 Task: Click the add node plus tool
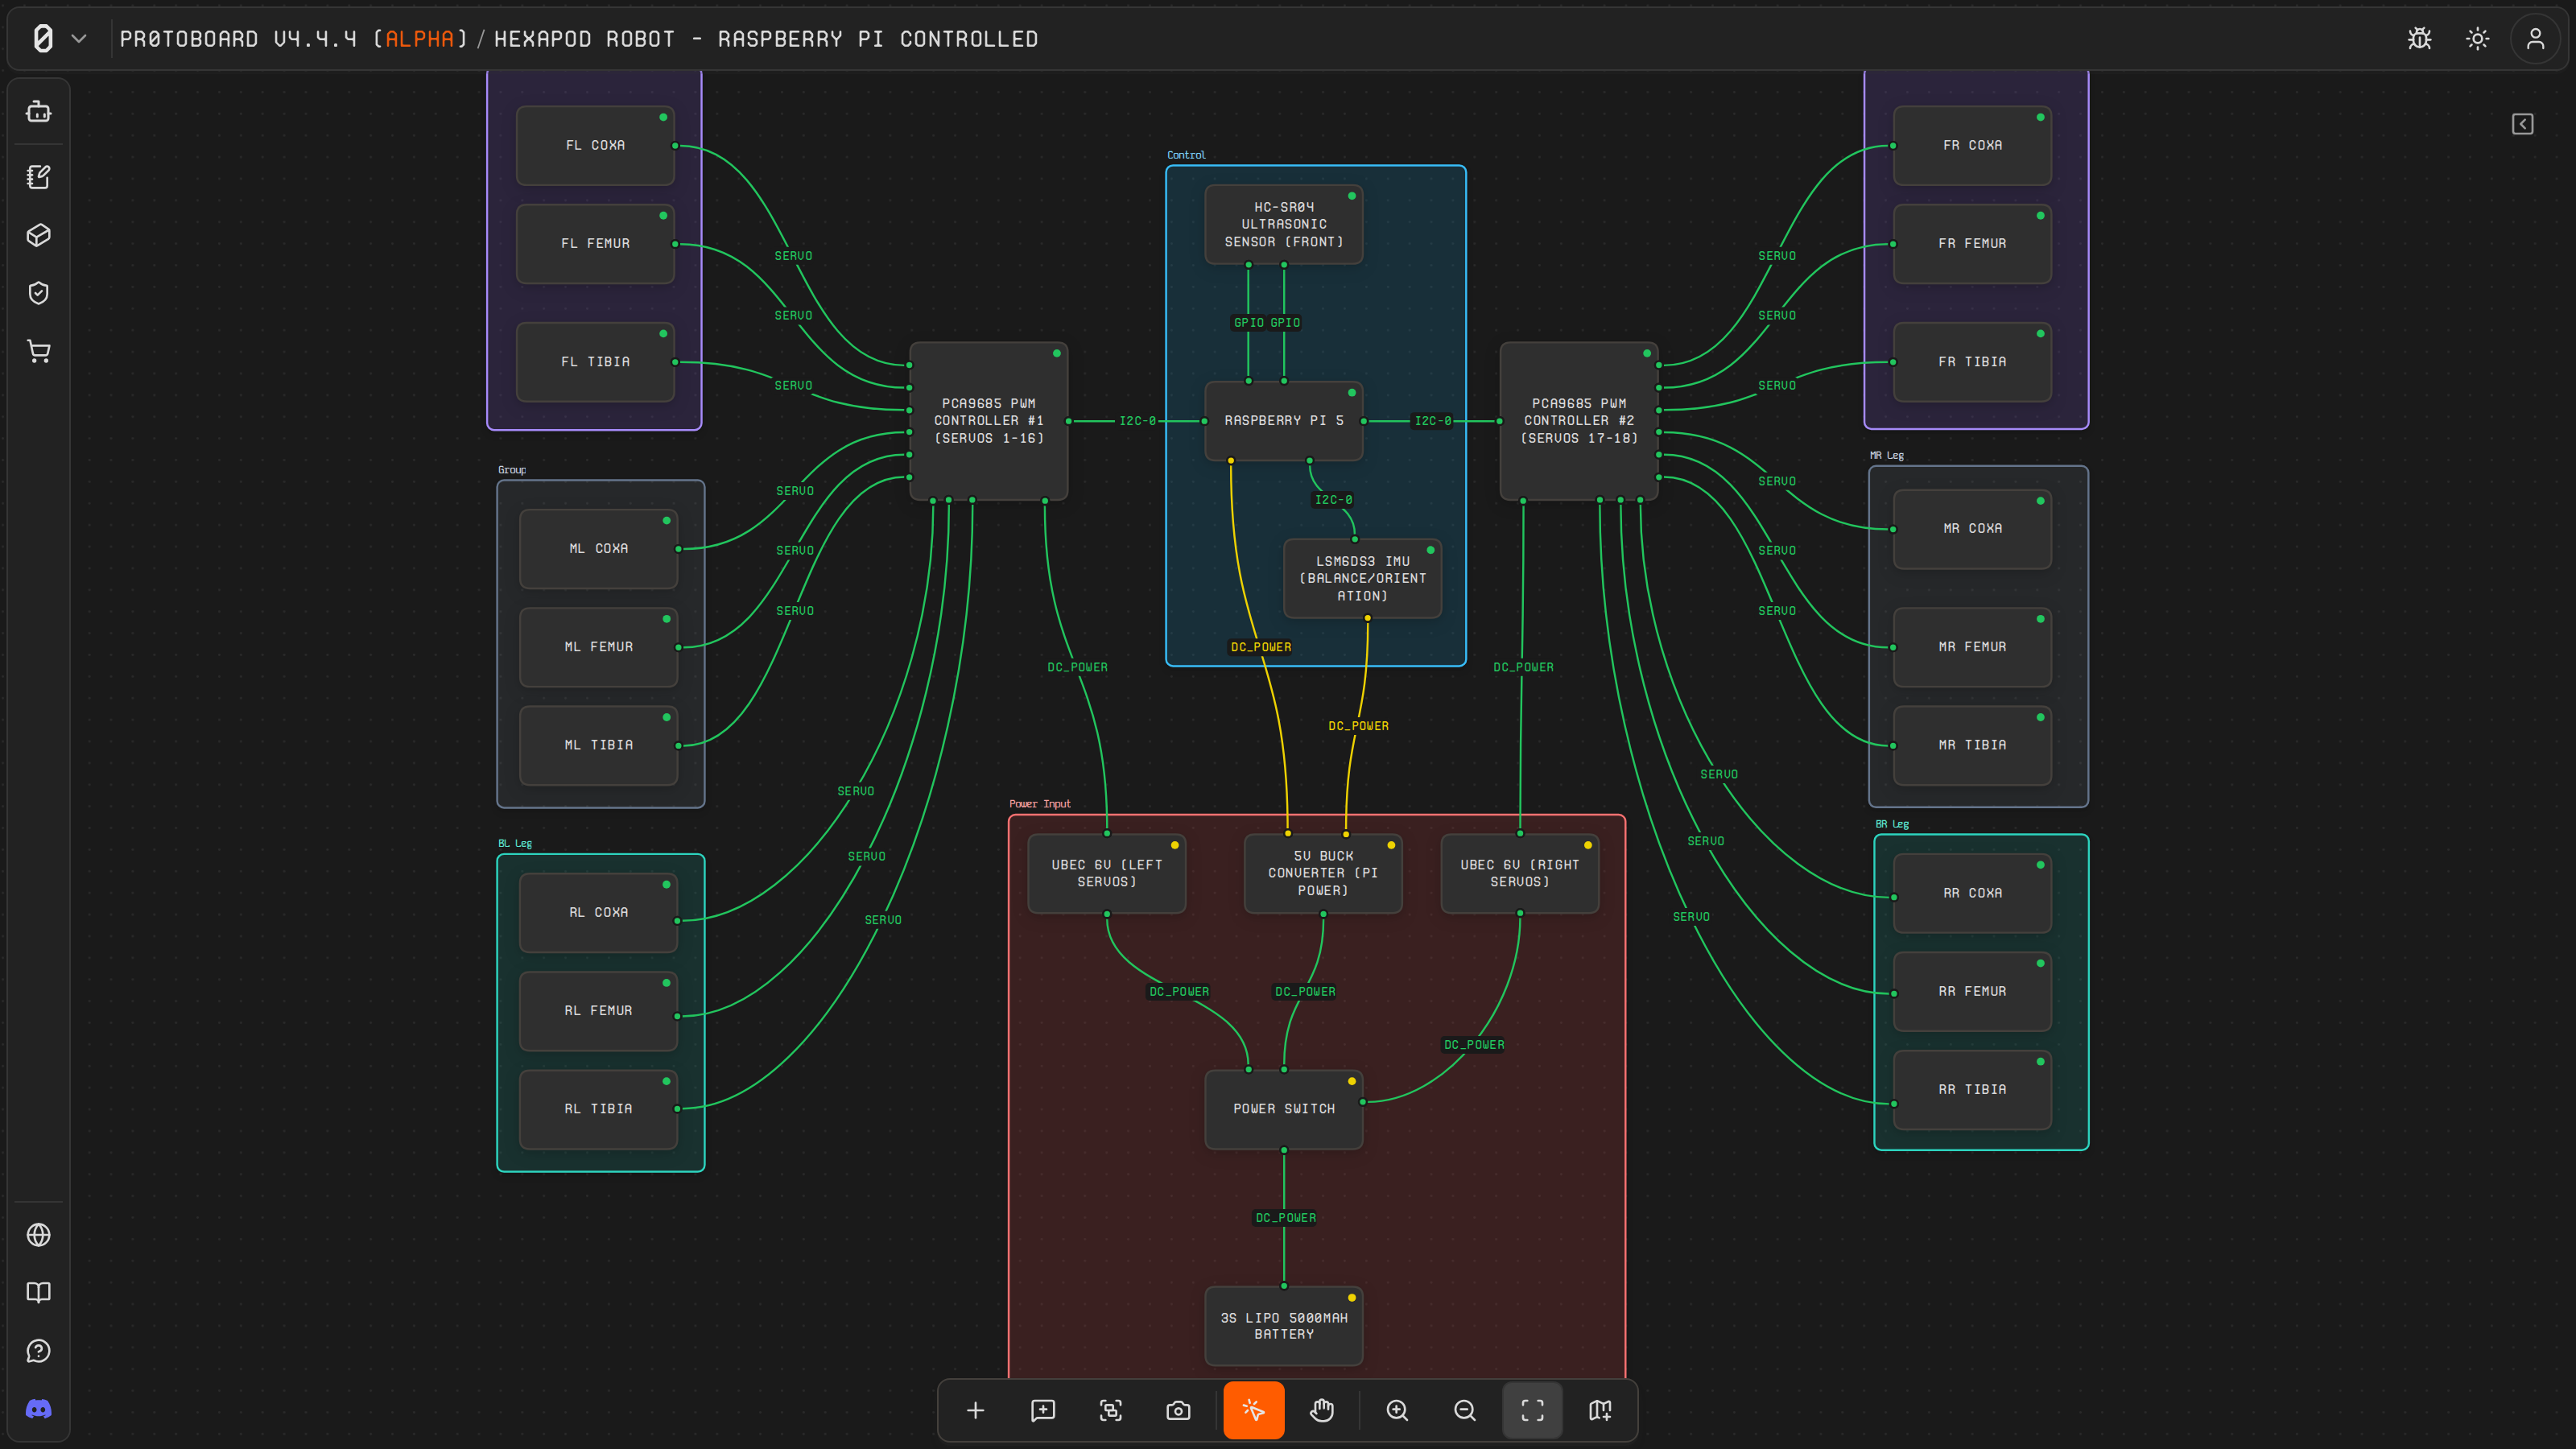point(975,1410)
